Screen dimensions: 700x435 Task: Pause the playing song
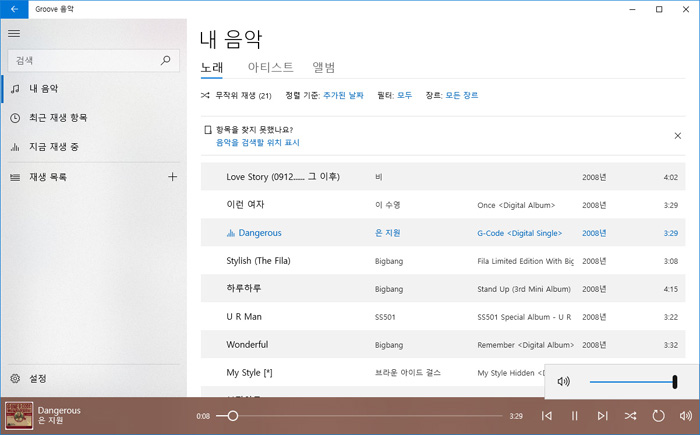tap(575, 416)
